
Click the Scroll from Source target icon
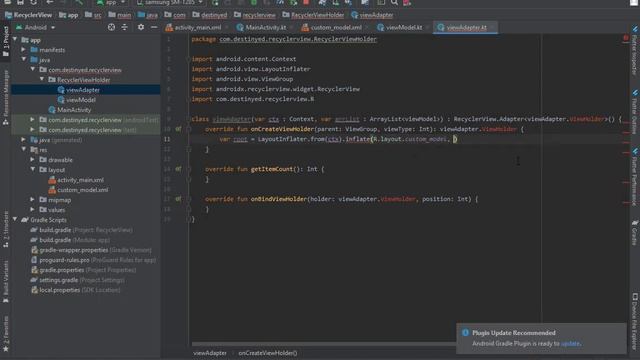pyautogui.click(x=111, y=27)
